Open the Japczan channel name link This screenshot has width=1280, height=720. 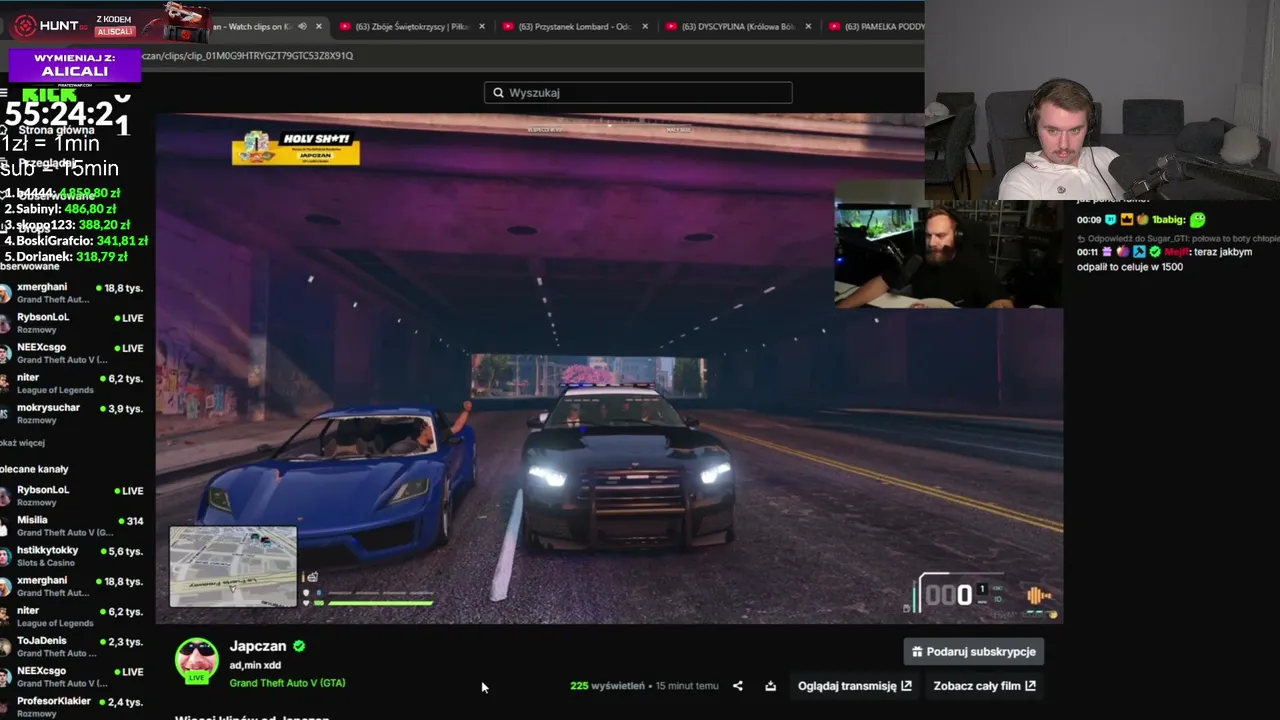[258, 646]
